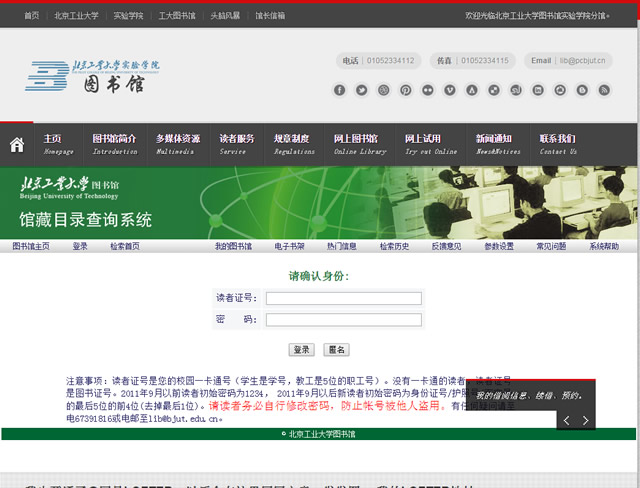Click the Facebook social icon

pos(340,90)
